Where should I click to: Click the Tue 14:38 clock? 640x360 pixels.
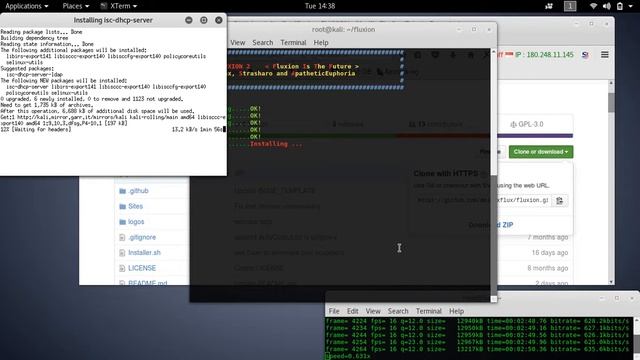pos(320,6)
